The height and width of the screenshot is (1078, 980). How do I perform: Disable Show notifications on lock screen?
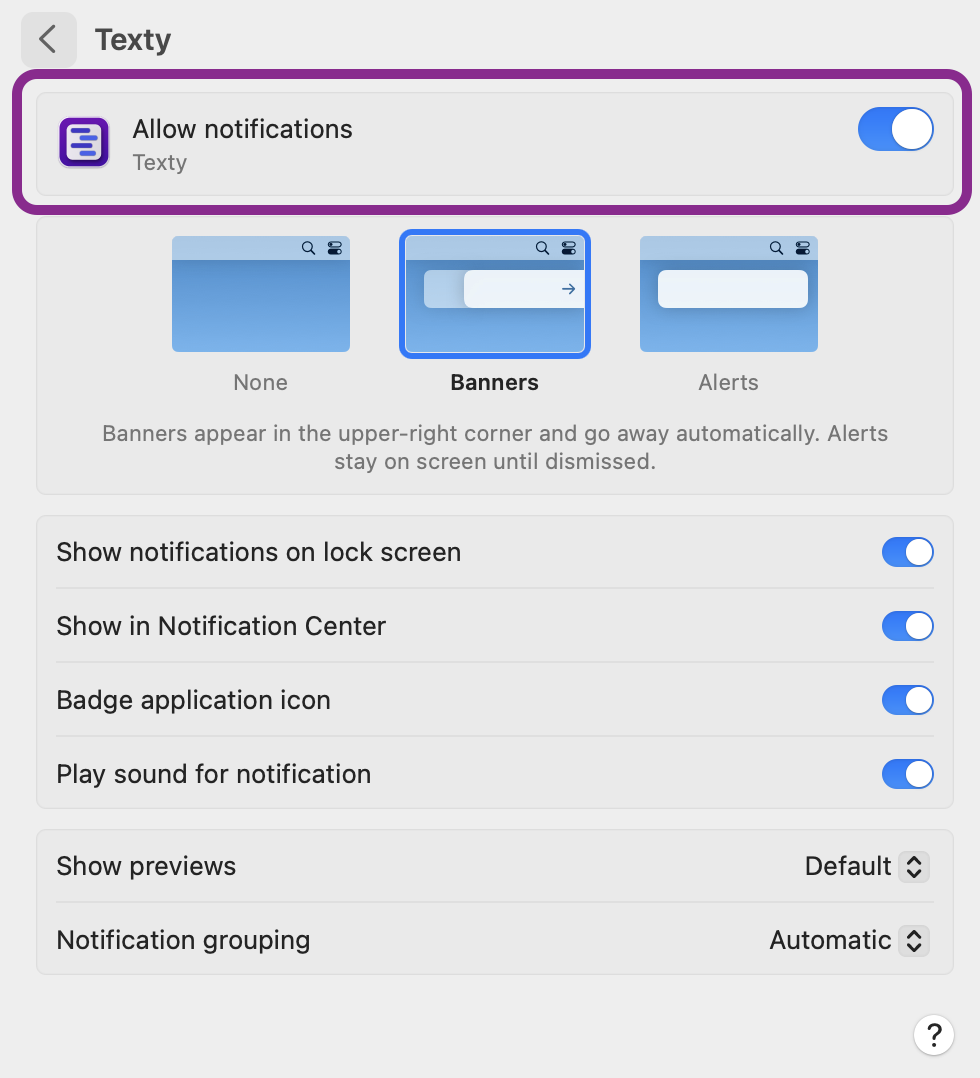[907, 552]
